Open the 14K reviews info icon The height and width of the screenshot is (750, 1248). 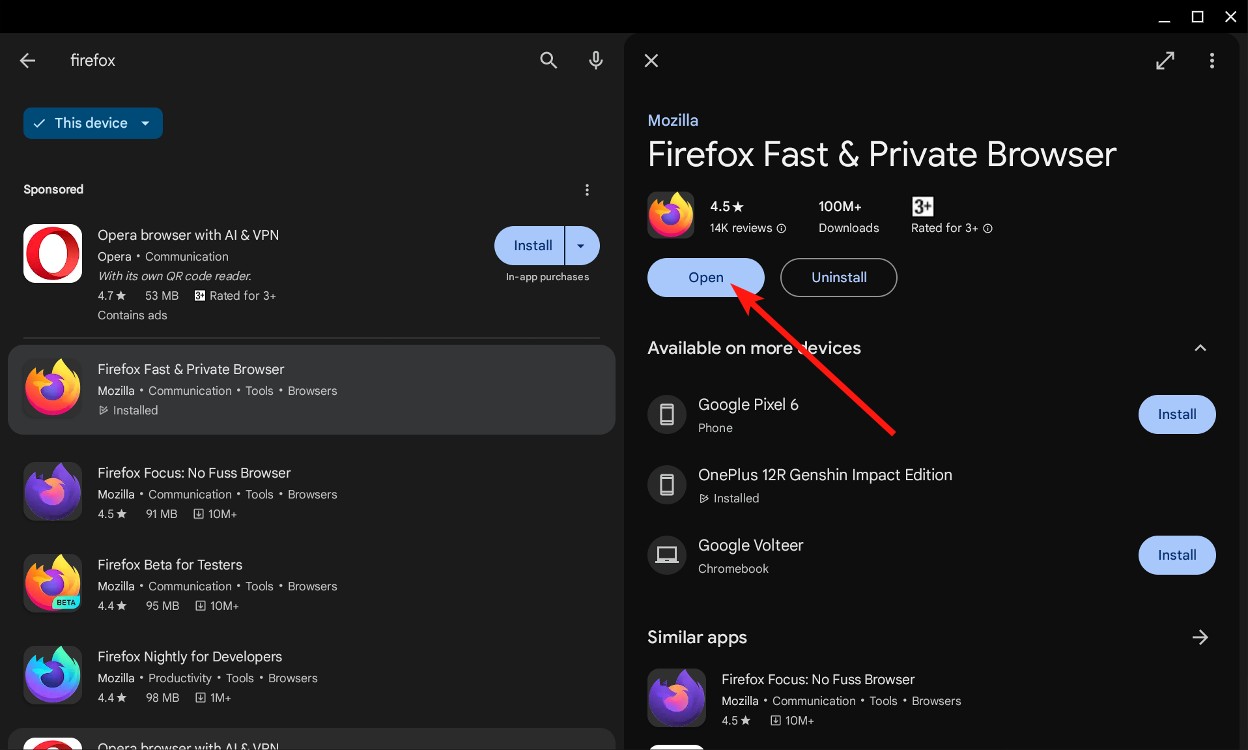coord(779,228)
